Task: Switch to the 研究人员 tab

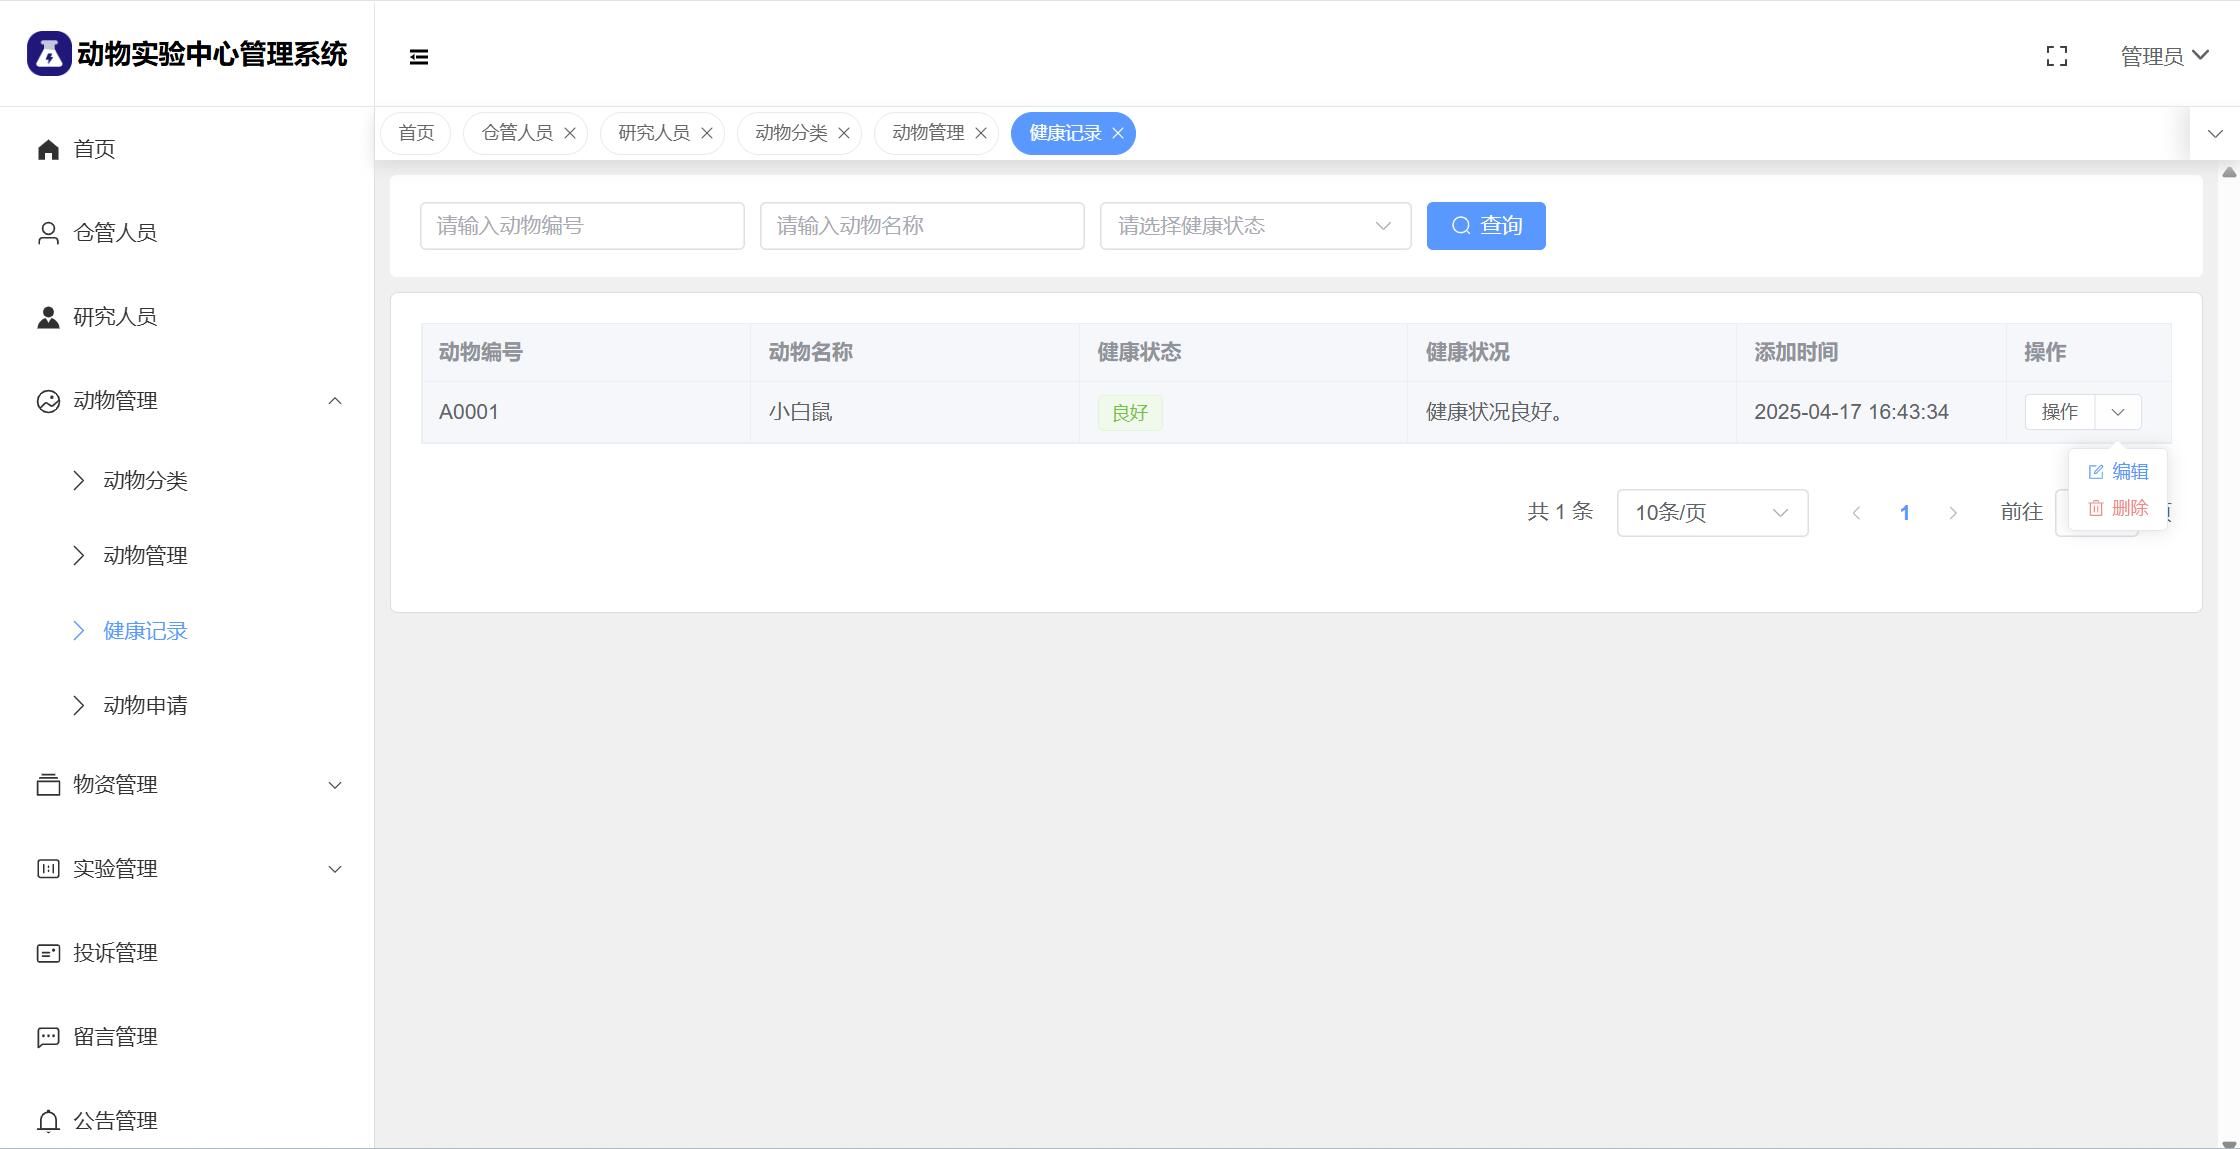Action: click(653, 133)
